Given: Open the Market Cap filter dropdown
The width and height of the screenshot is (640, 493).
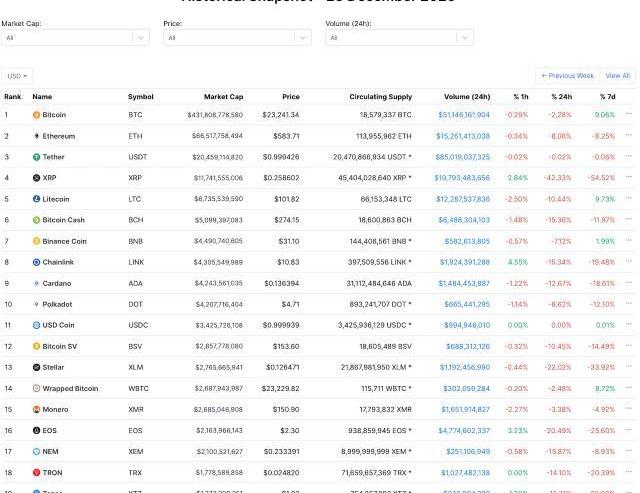Looking at the screenshot, I should pos(75,38).
